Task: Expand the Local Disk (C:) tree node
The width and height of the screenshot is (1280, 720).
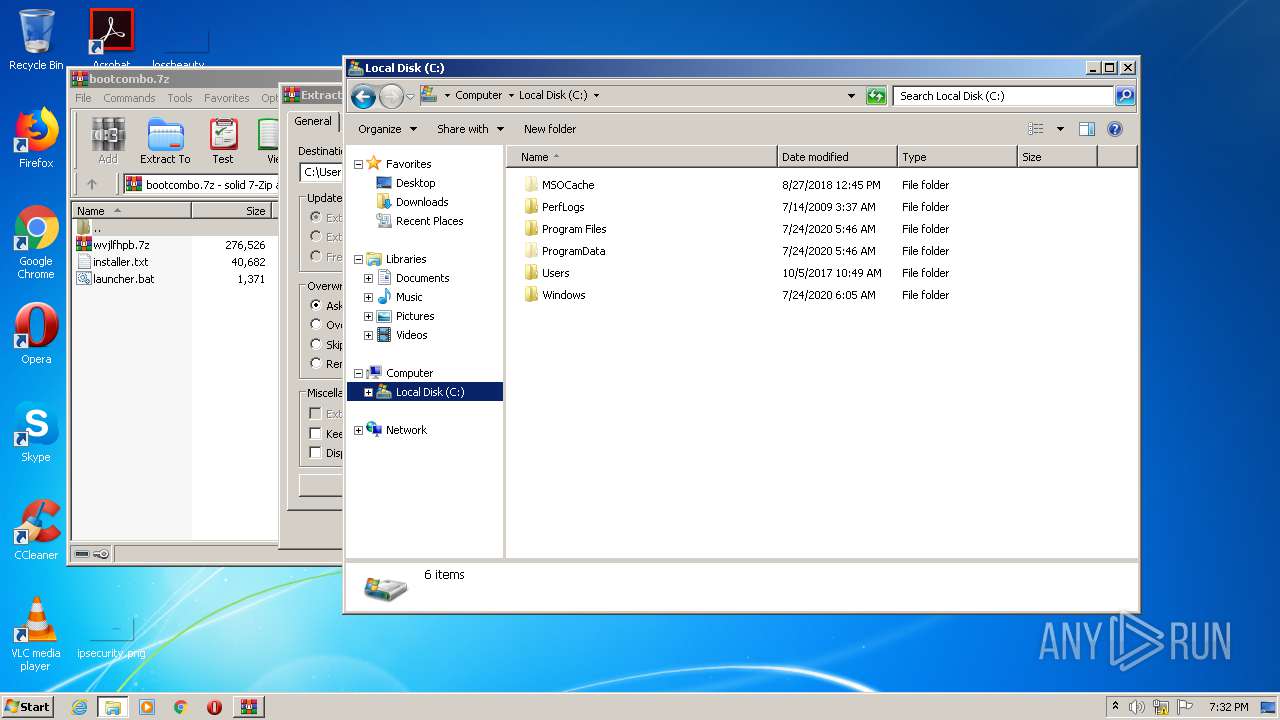Action: point(368,392)
